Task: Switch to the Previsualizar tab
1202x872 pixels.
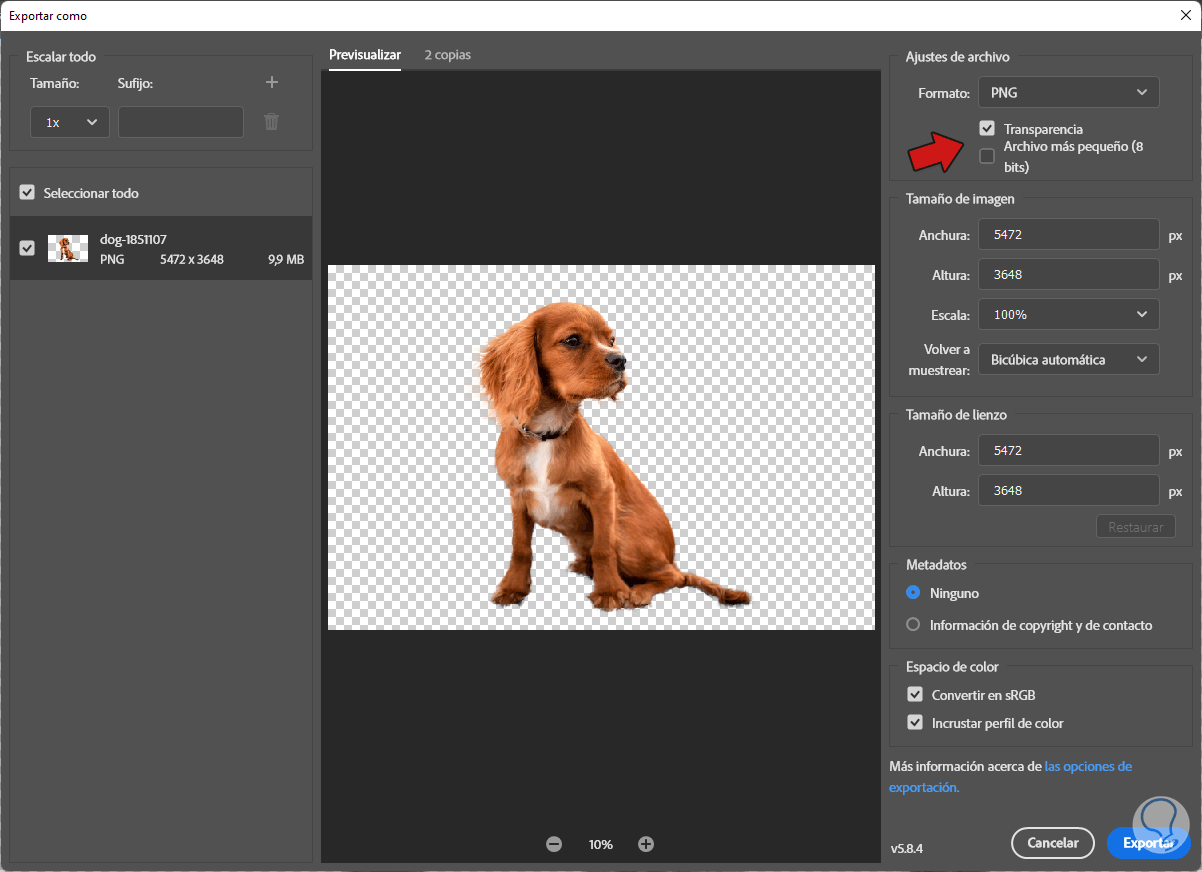Action: [x=365, y=55]
